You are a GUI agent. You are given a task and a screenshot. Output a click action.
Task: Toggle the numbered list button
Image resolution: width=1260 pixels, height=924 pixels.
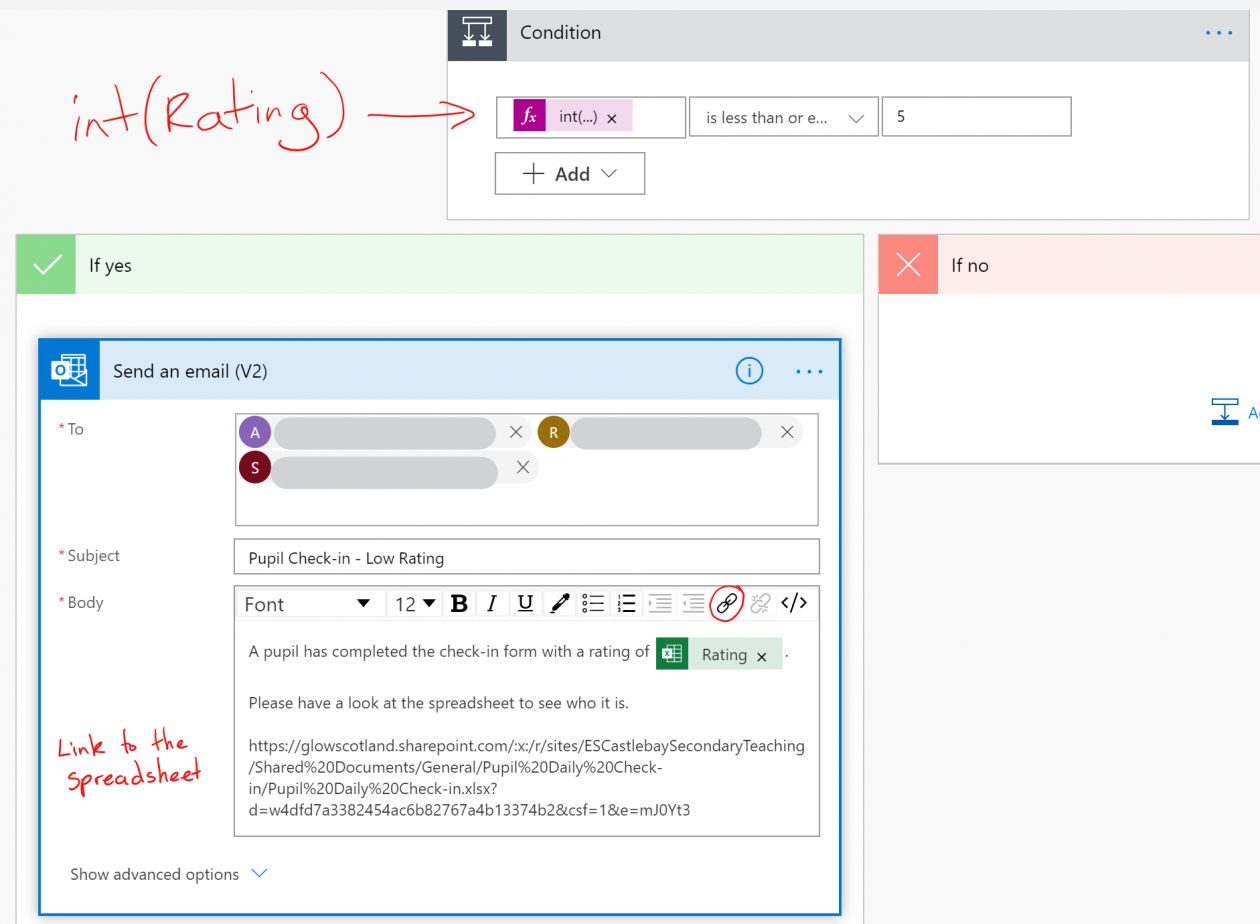click(x=626, y=603)
